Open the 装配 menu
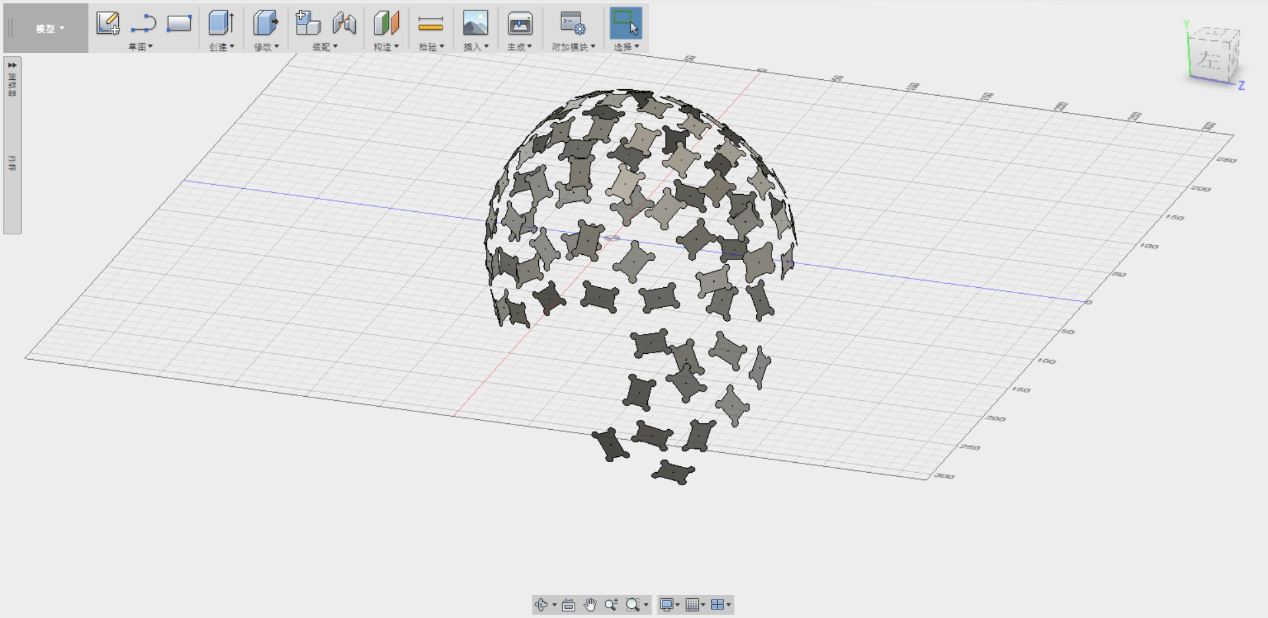The image size is (1268, 618). pos(325,47)
